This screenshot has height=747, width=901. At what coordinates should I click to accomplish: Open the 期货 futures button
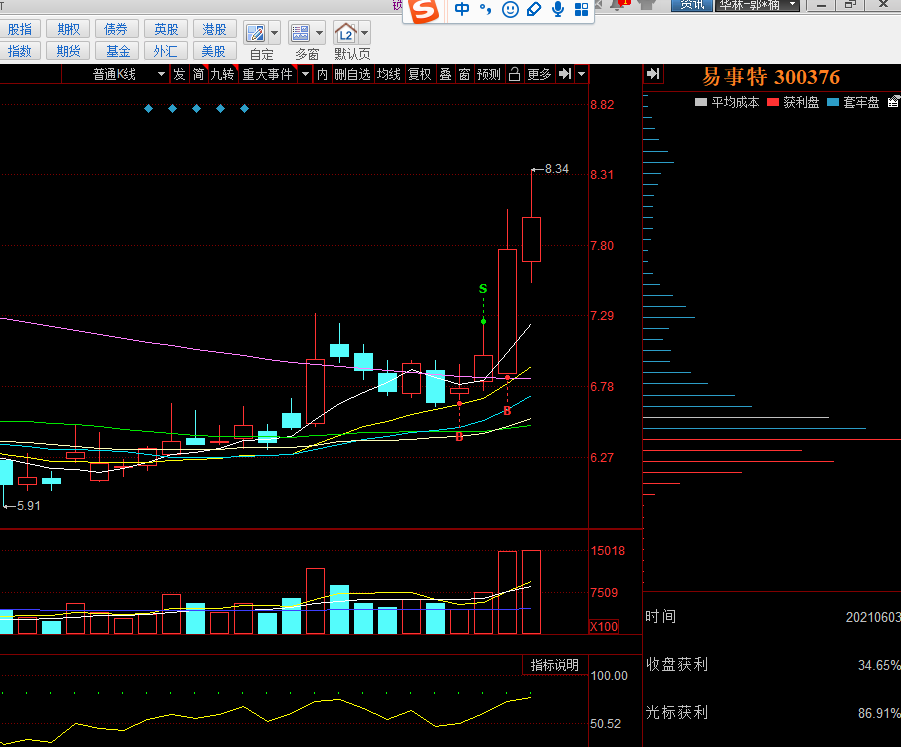click(x=68, y=51)
